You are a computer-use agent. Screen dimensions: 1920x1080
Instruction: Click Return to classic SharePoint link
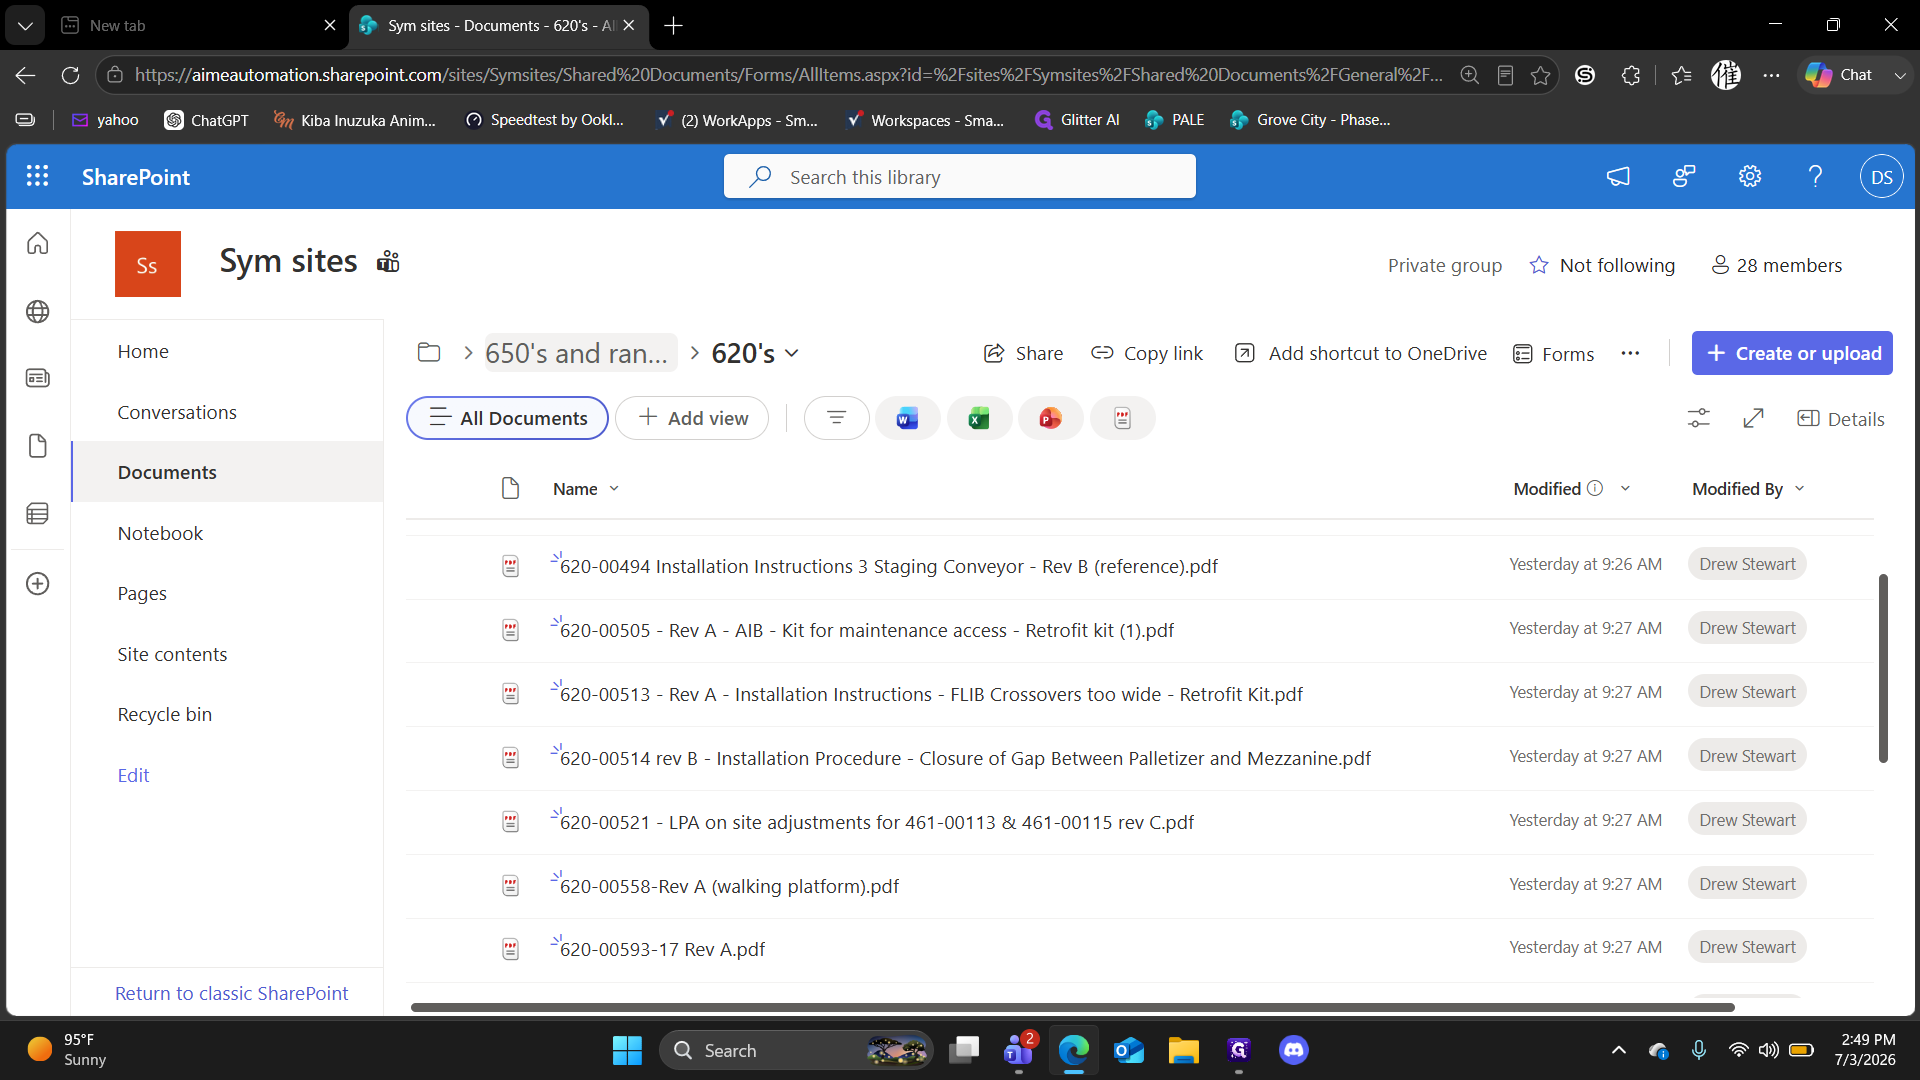(232, 993)
